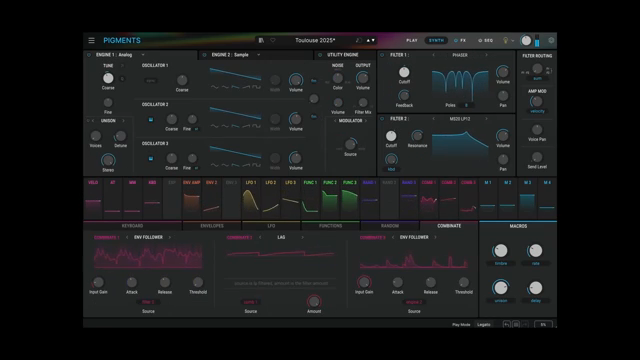
Task: Select the LFO 3 modulation slot
Action: 290,199
